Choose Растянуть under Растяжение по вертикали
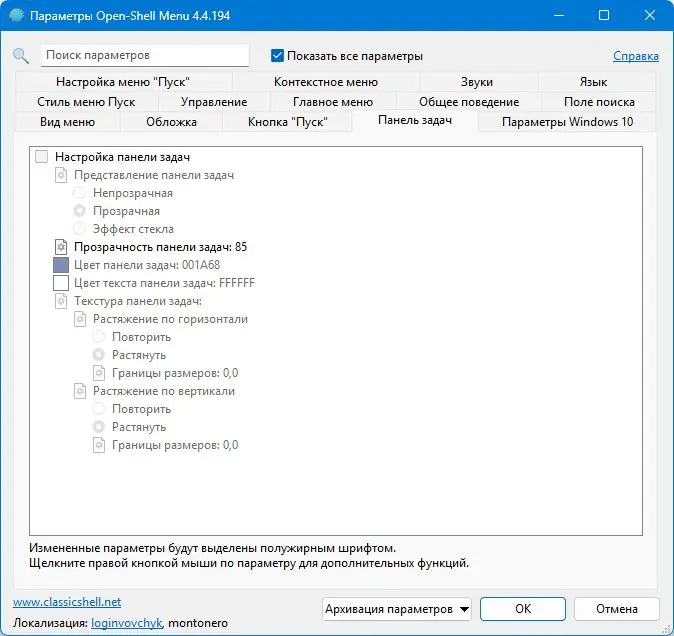 98,427
